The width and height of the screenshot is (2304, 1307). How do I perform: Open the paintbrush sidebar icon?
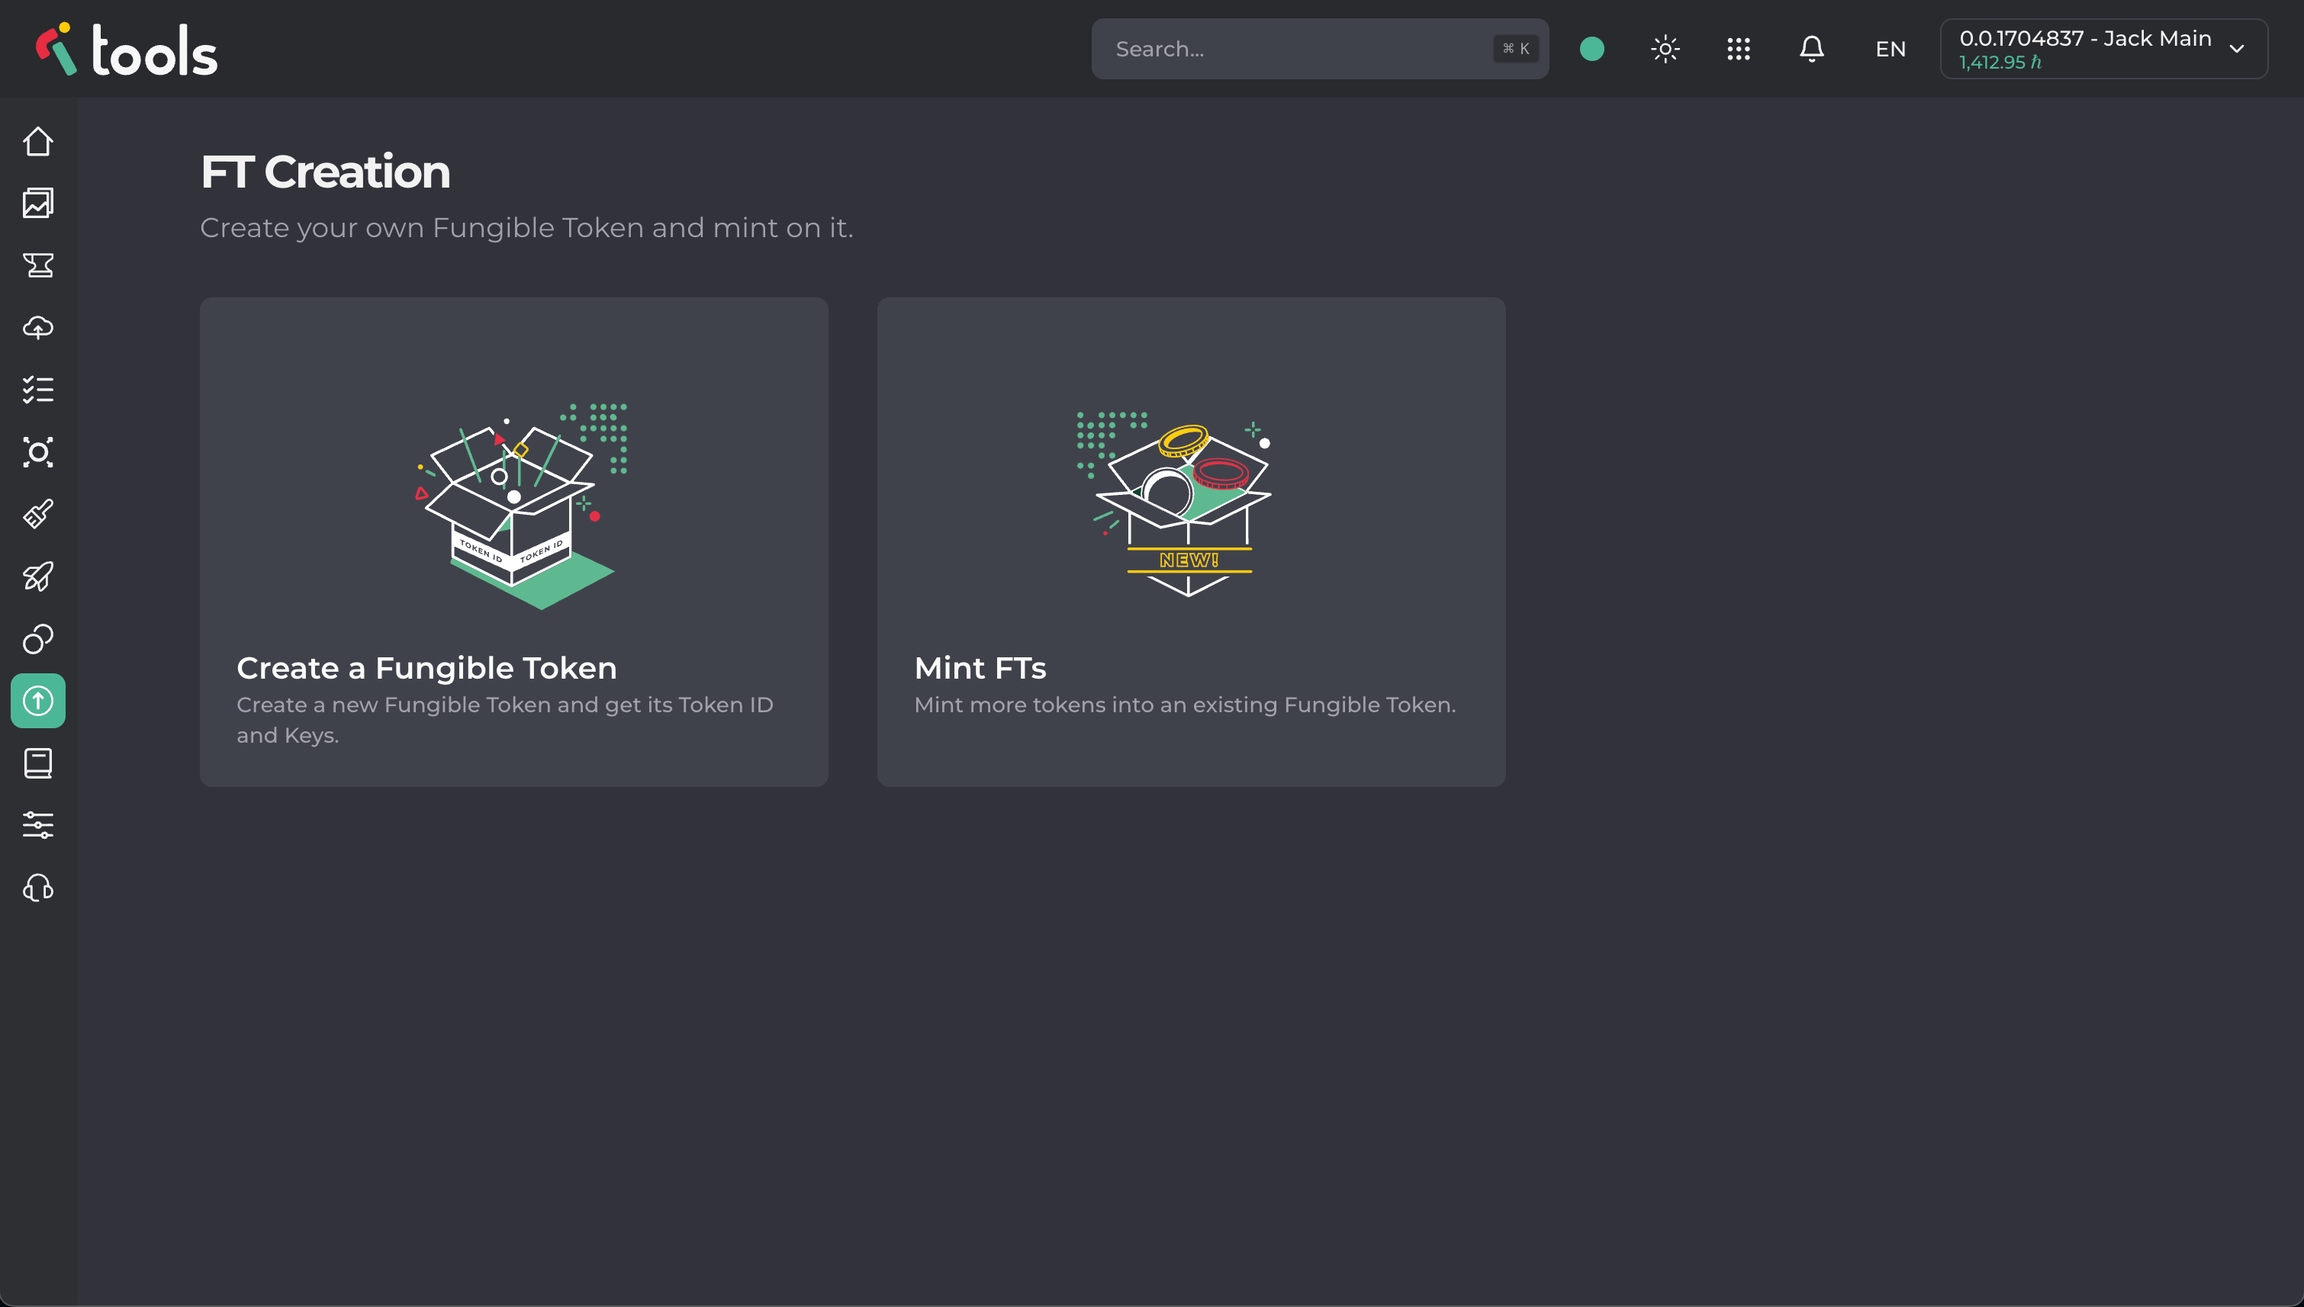(x=38, y=514)
